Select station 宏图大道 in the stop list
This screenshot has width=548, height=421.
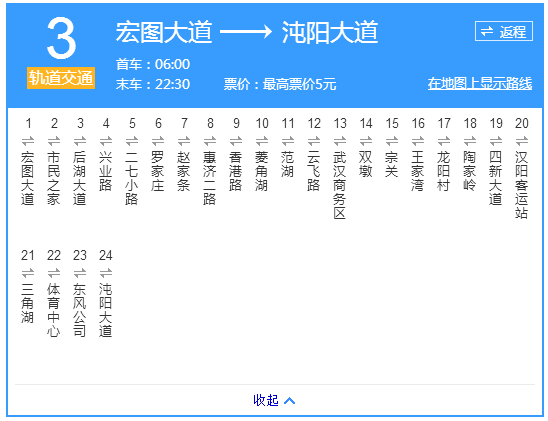tap(28, 178)
